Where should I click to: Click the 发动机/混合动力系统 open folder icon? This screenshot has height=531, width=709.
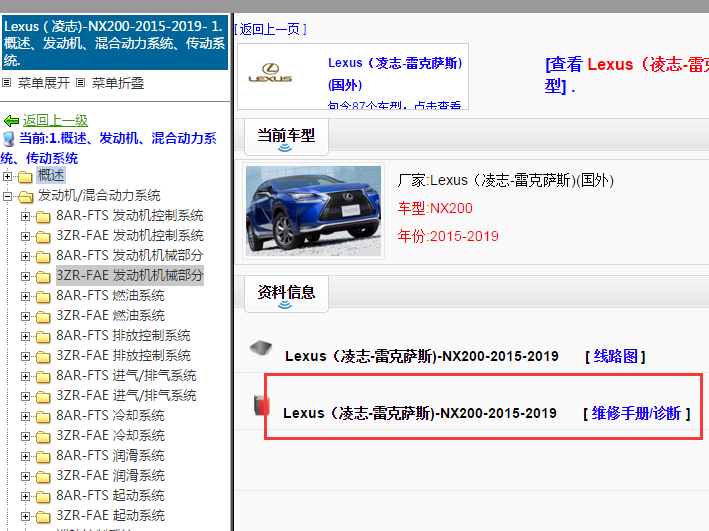pyautogui.click(x=26, y=196)
